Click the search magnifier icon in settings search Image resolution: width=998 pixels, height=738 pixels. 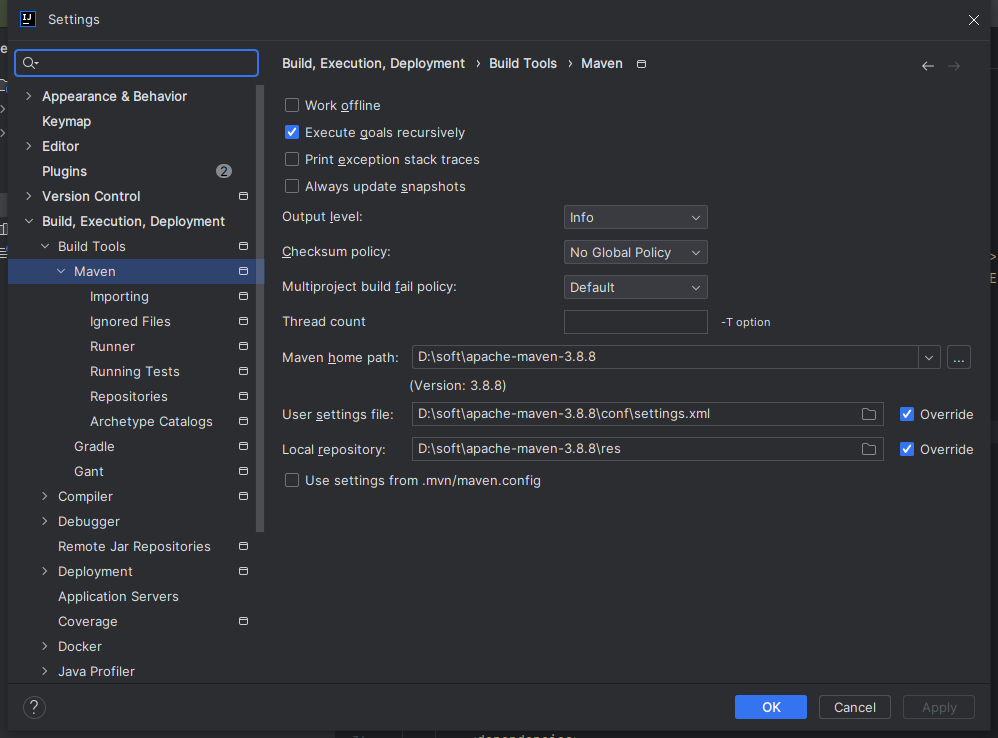[30, 62]
